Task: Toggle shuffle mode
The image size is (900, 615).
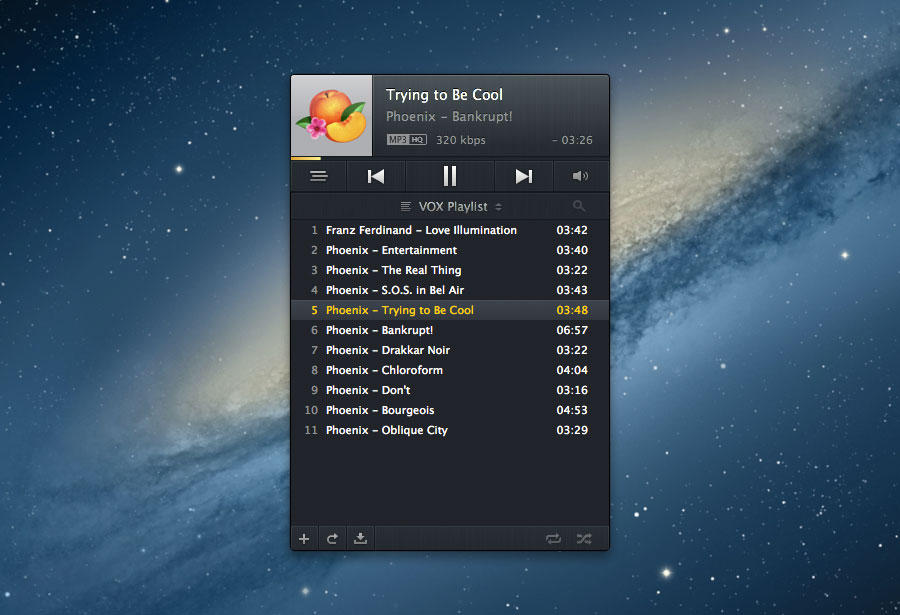Action: point(584,539)
